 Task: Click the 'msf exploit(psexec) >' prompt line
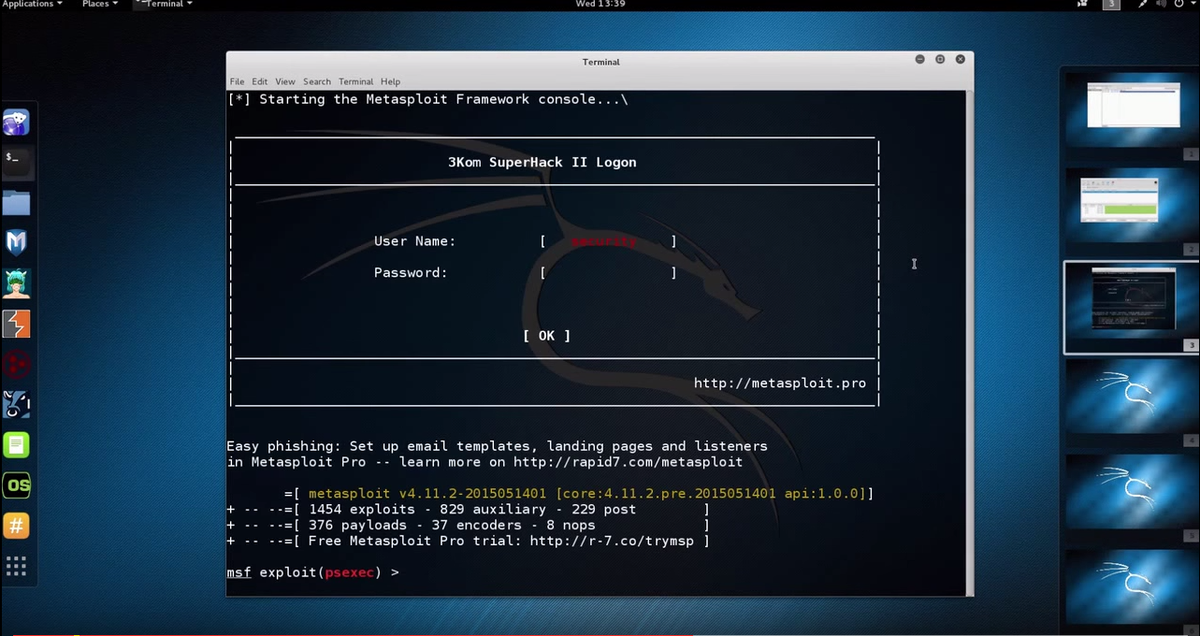click(x=313, y=572)
